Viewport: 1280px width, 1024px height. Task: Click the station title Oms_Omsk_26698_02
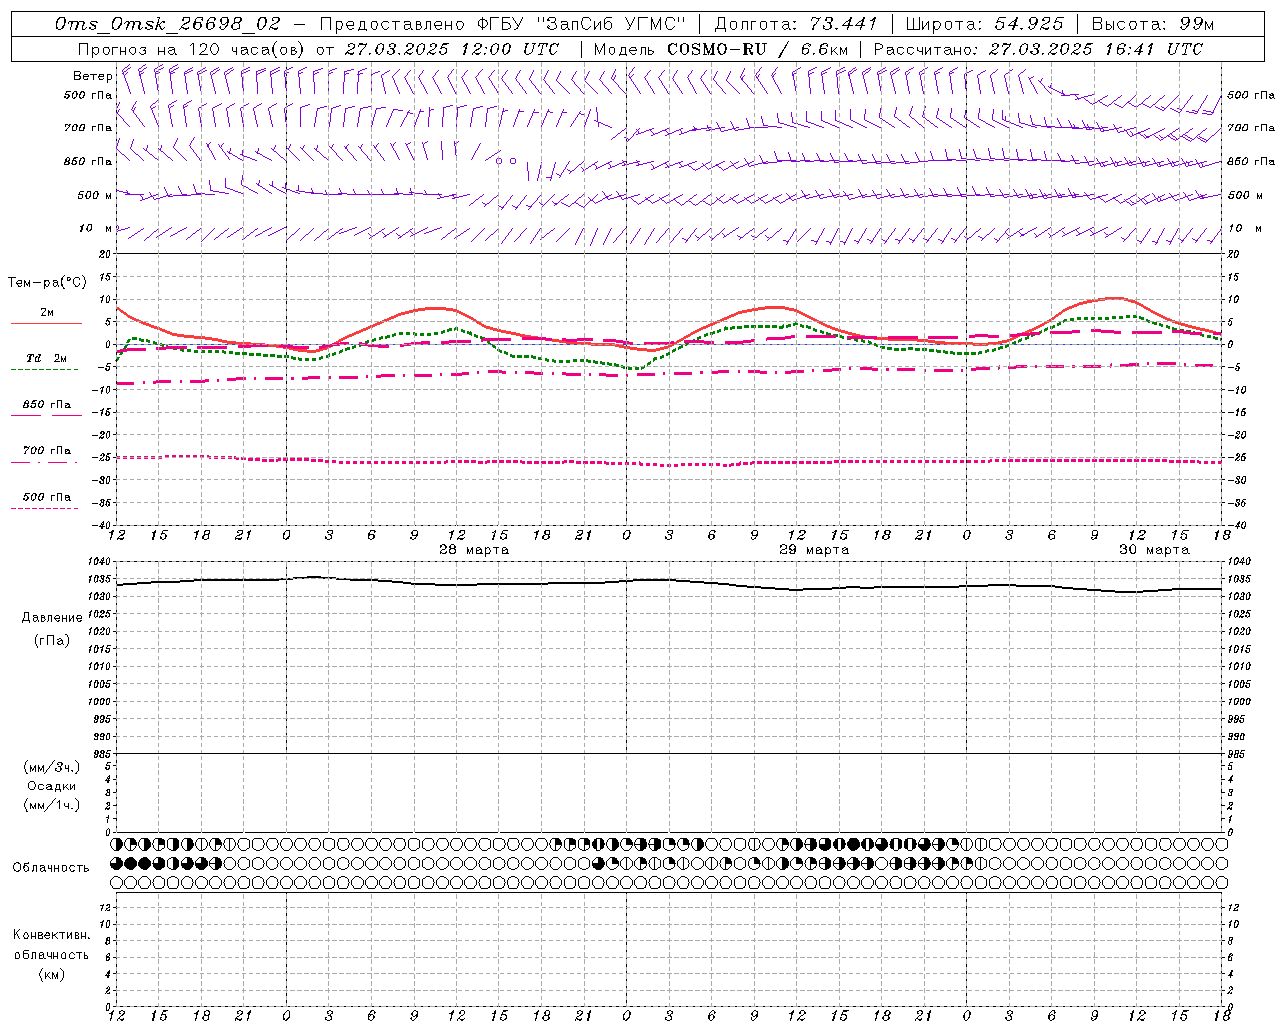[169, 24]
